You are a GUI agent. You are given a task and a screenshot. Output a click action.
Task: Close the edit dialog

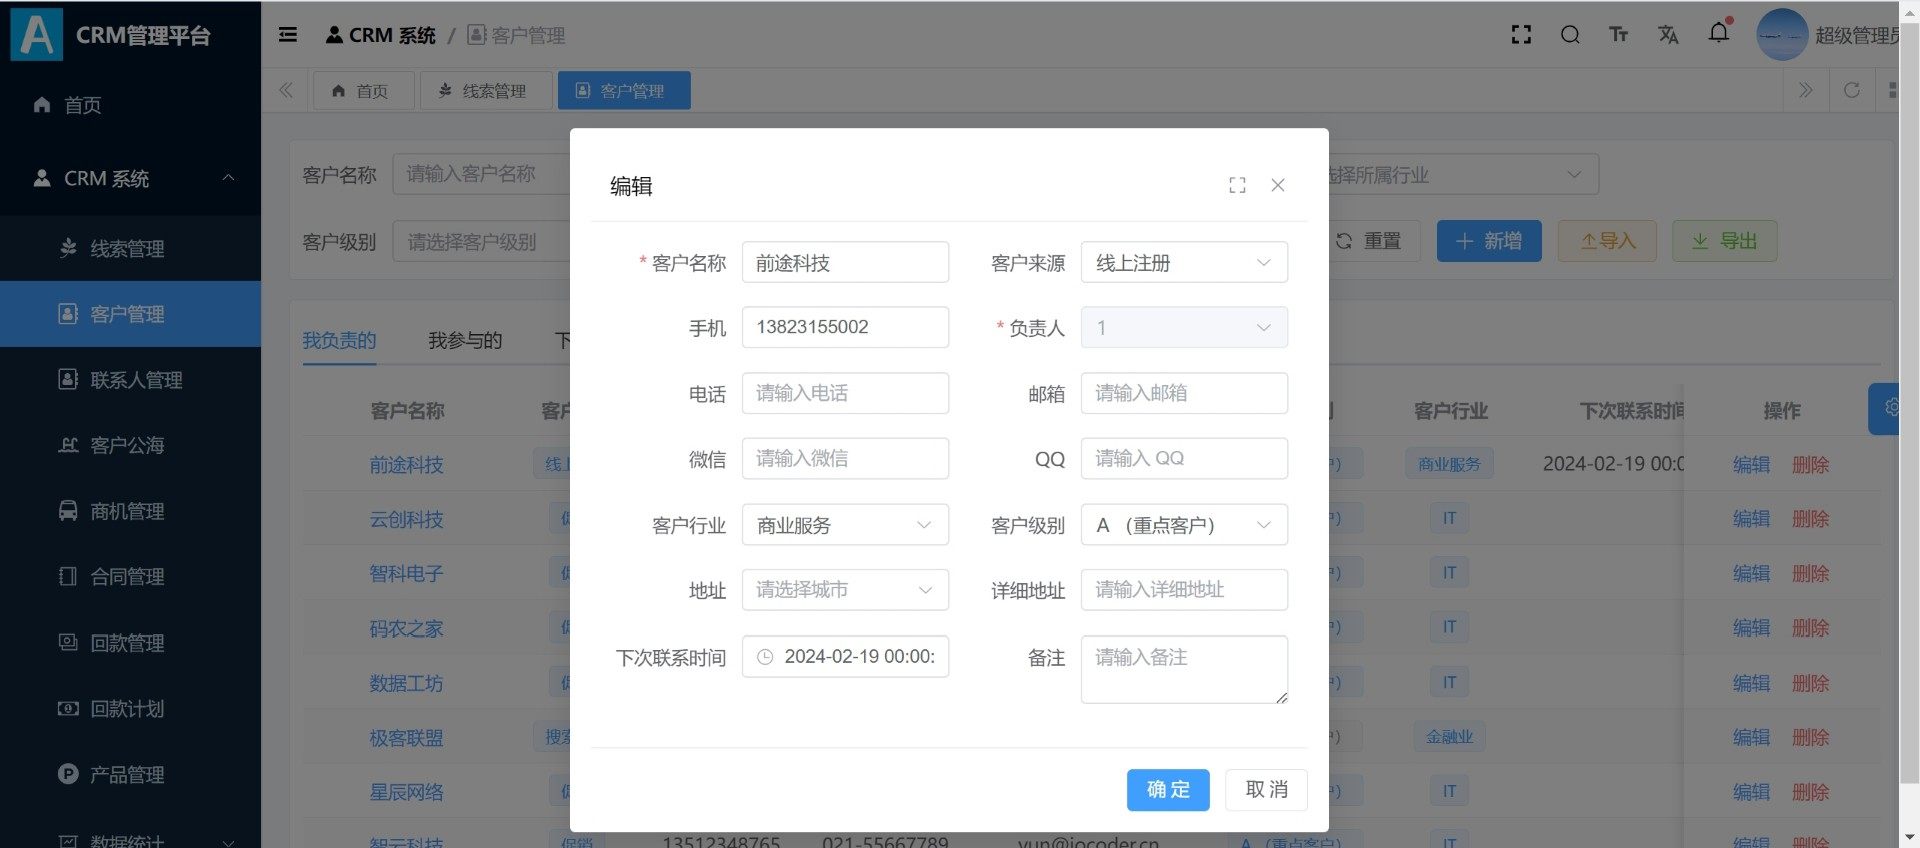[1277, 185]
